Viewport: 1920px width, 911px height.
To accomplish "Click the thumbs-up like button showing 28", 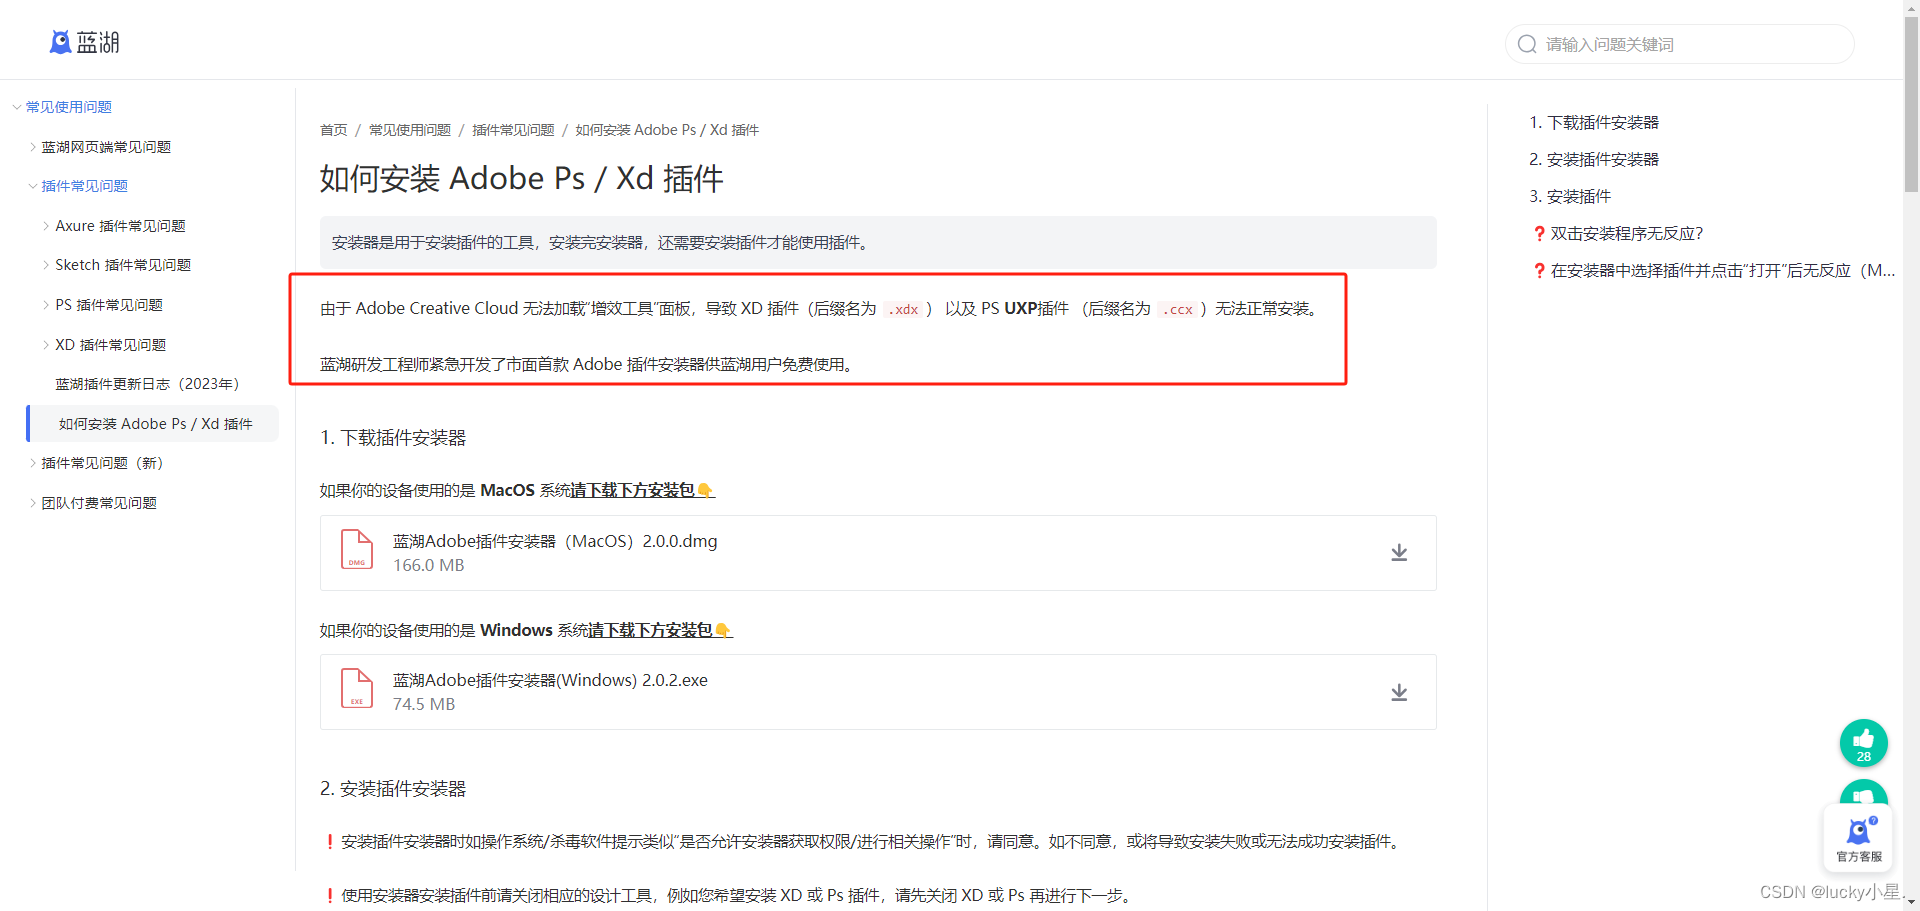I will (x=1864, y=743).
